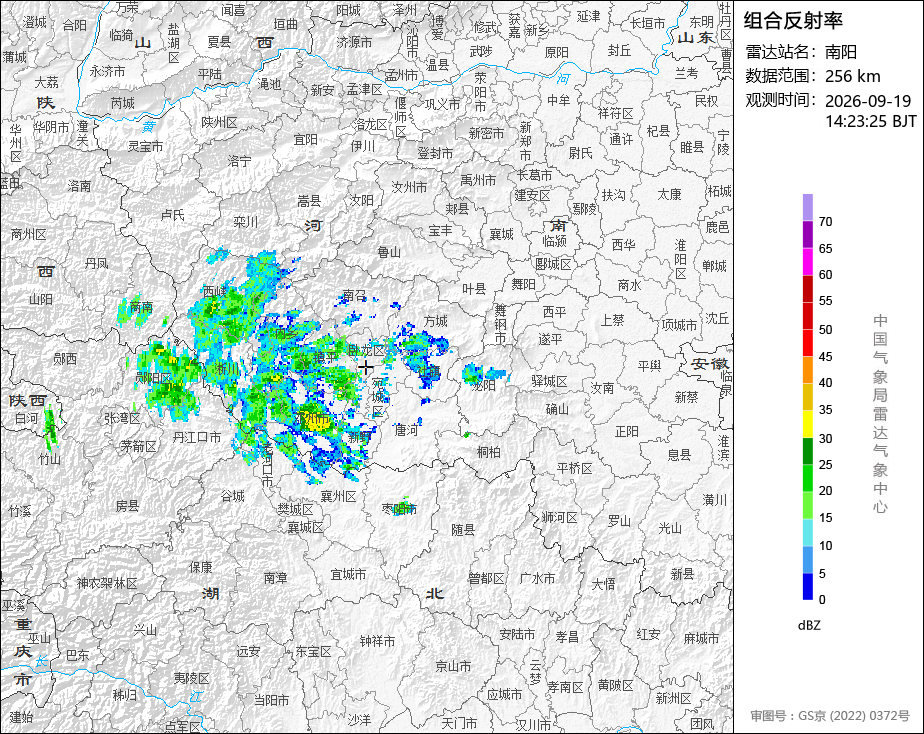Click the 钟祥市 city label
The height and width of the screenshot is (734, 924).
[x=377, y=641]
